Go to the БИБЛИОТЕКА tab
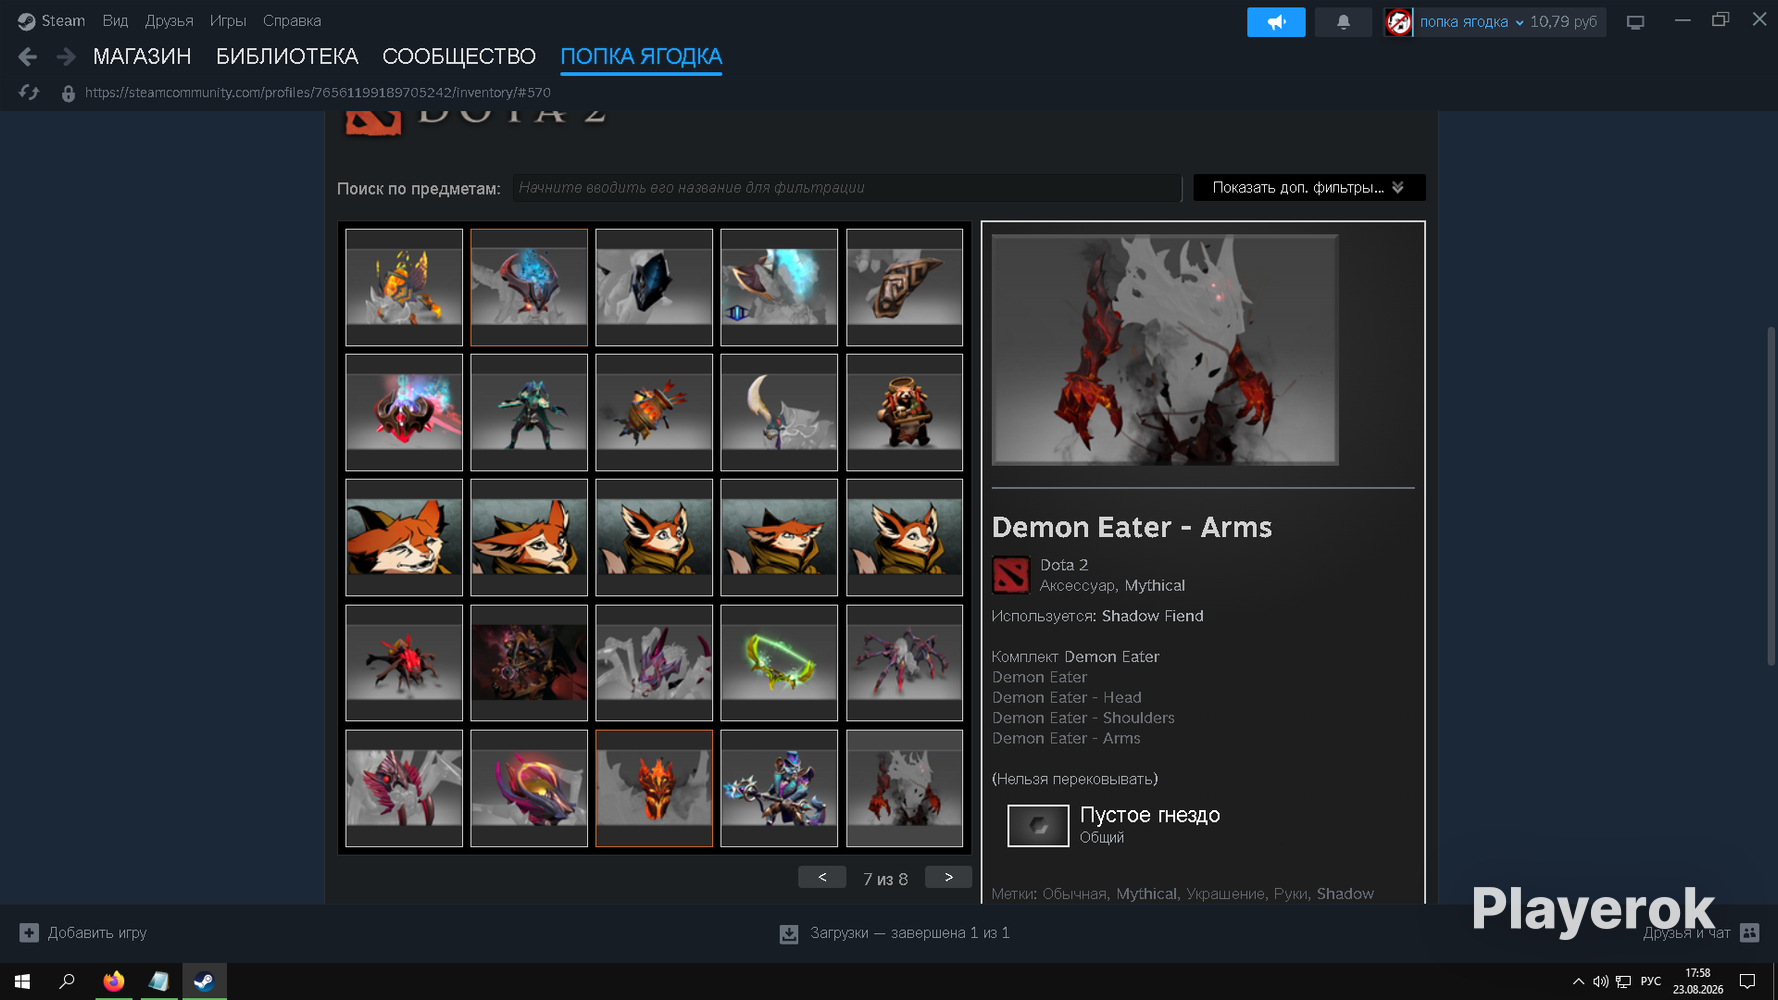The image size is (1778, 1000). point(287,57)
